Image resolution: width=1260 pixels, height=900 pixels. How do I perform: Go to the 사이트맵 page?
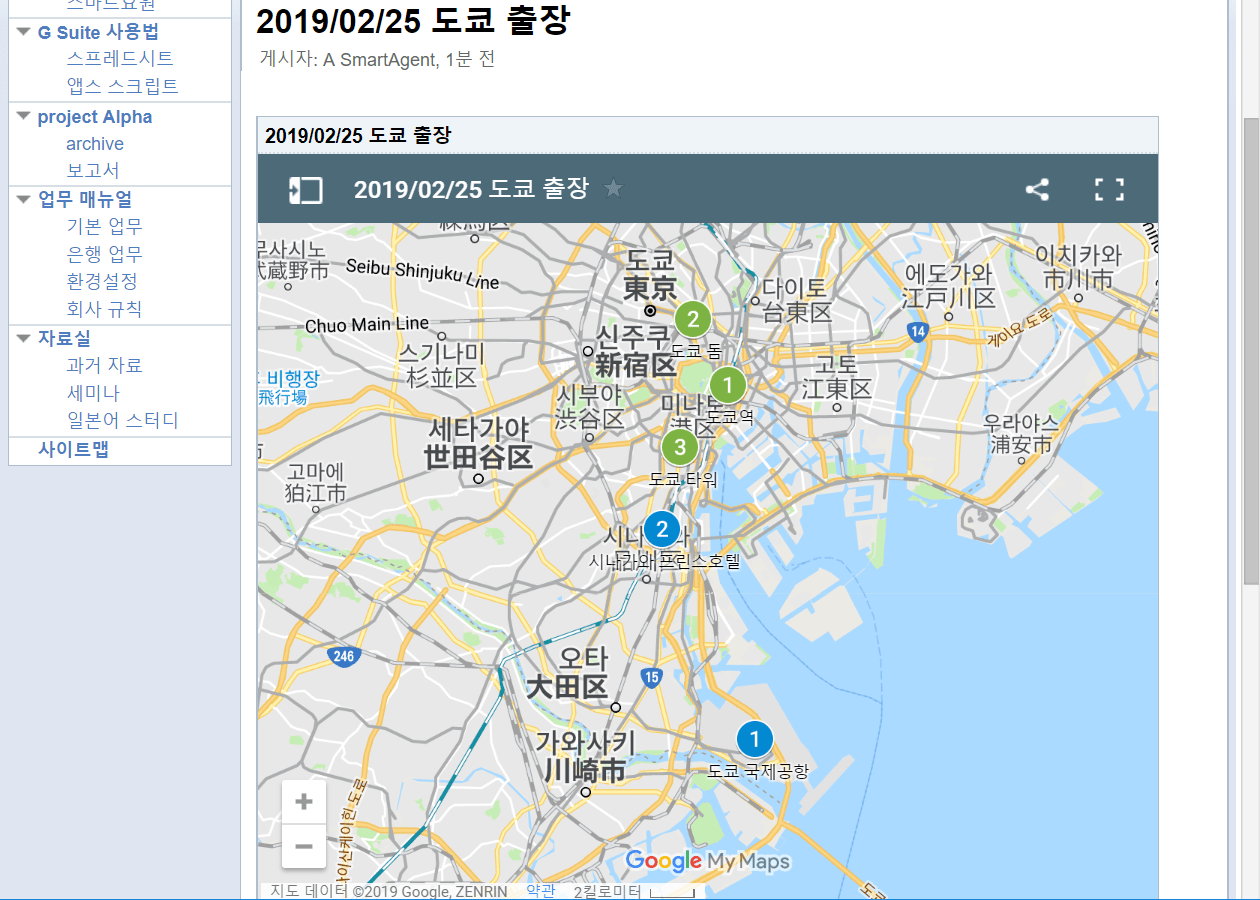click(74, 450)
